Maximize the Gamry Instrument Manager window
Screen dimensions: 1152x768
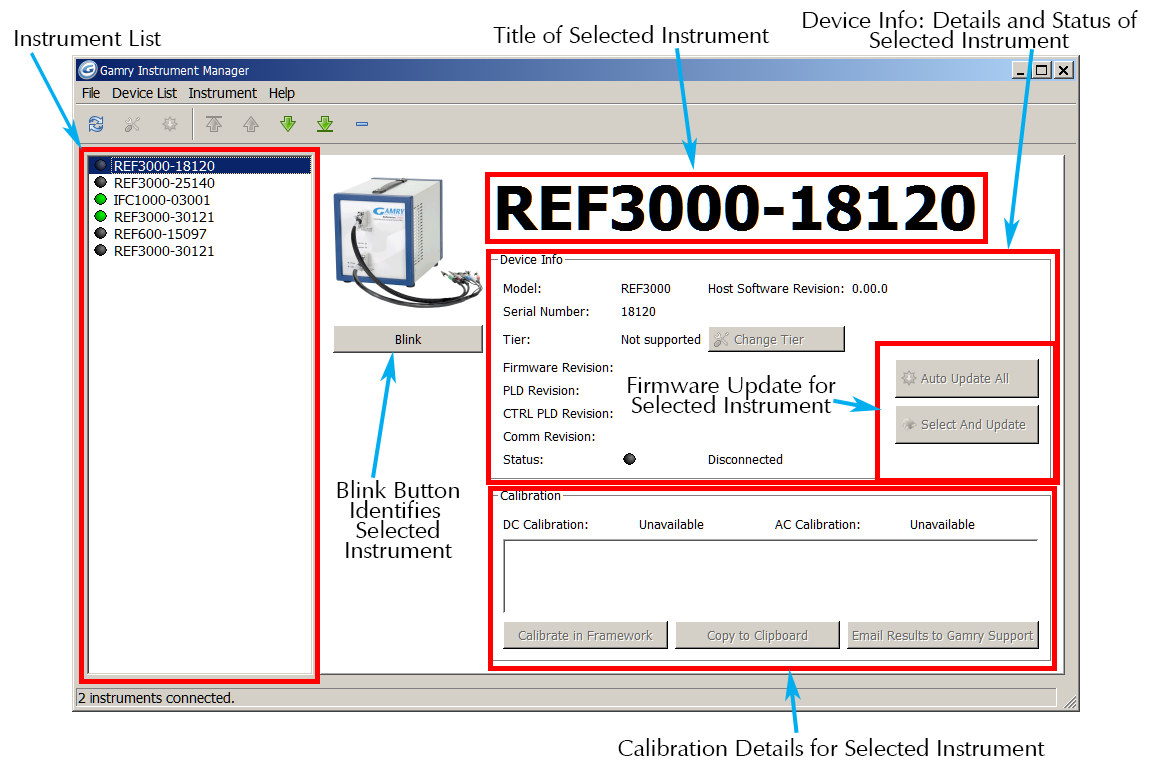(1041, 71)
